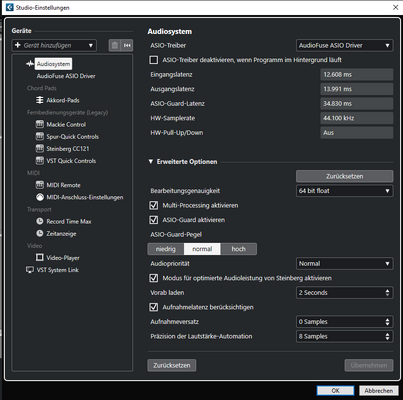The height and width of the screenshot is (400, 403).
Task: Select AudioFuse ASIO Driver in device tree
Action: [66, 76]
